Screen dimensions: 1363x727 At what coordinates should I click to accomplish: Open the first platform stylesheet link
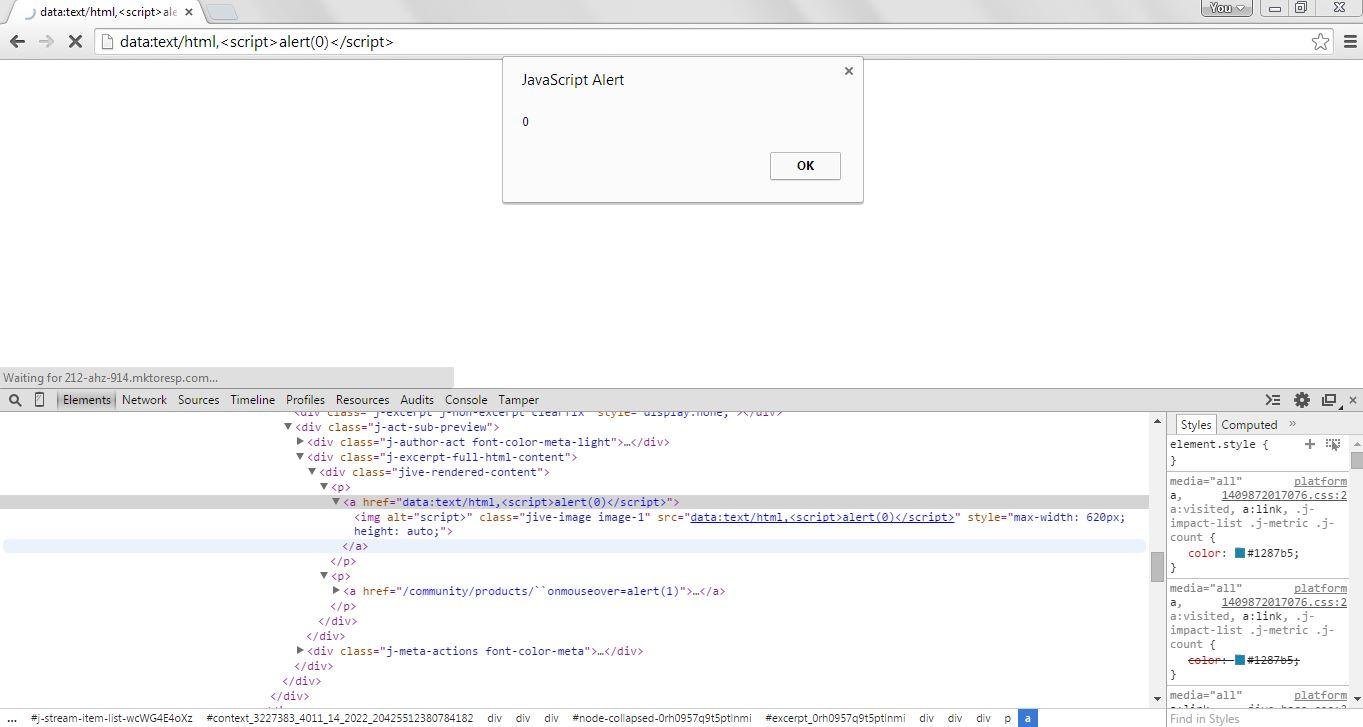(1320, 481)
